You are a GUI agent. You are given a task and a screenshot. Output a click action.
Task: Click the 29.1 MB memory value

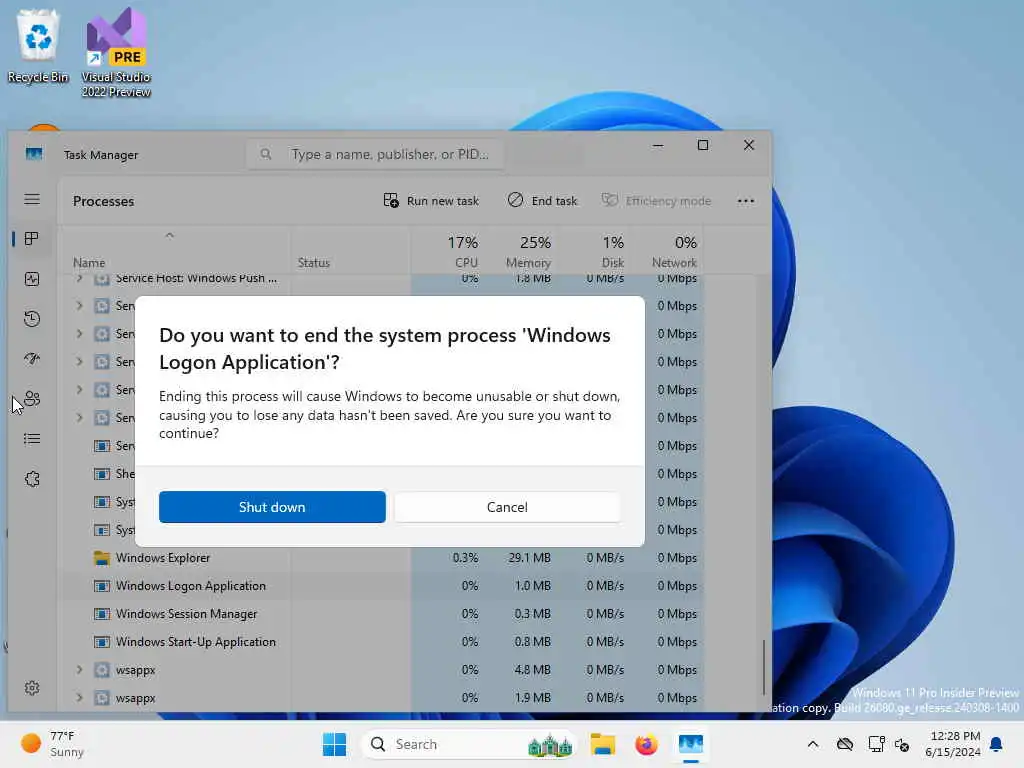[530, 558]
